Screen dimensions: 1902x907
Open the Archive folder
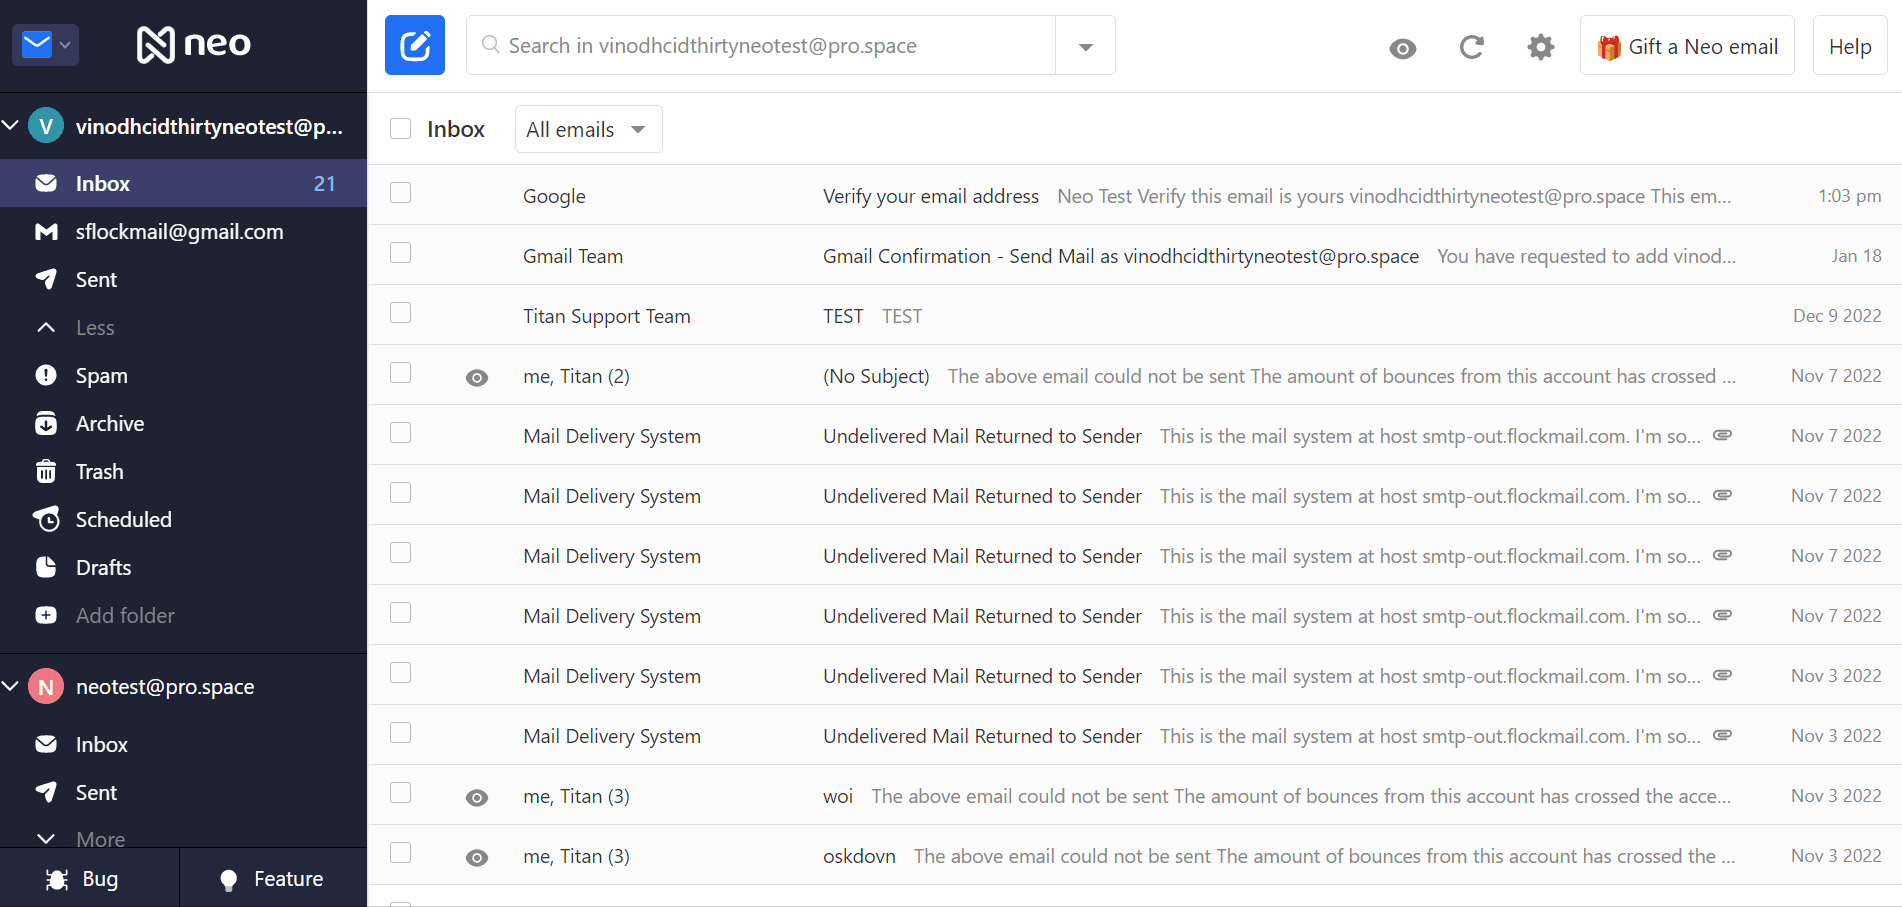pos(184,423)
